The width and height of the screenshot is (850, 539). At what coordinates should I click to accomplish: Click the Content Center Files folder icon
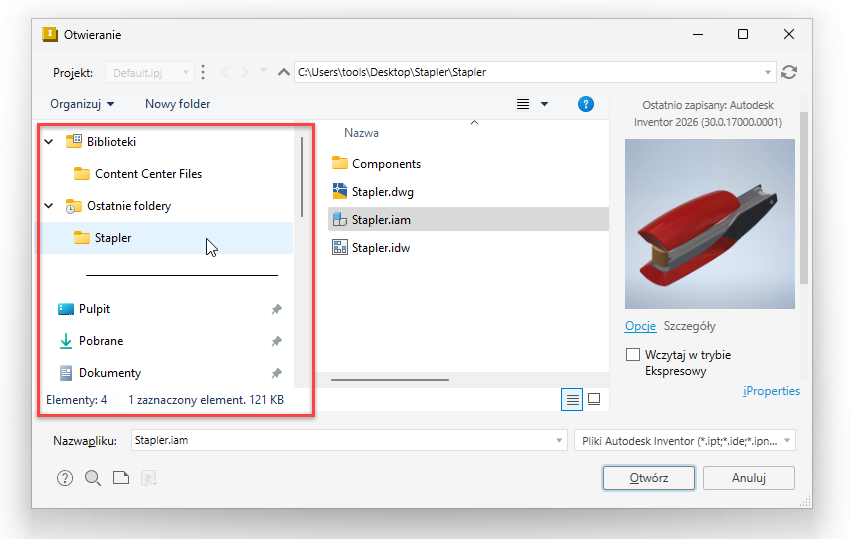[x=82, y=174]
